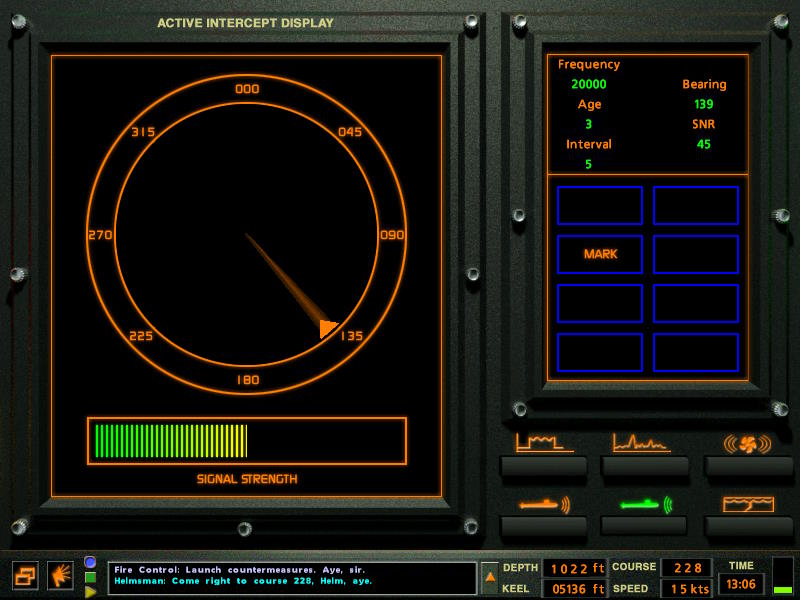The image size is (800, 600).
Task: Select the green active intercept submarine icon
Action: click(645, 504)
